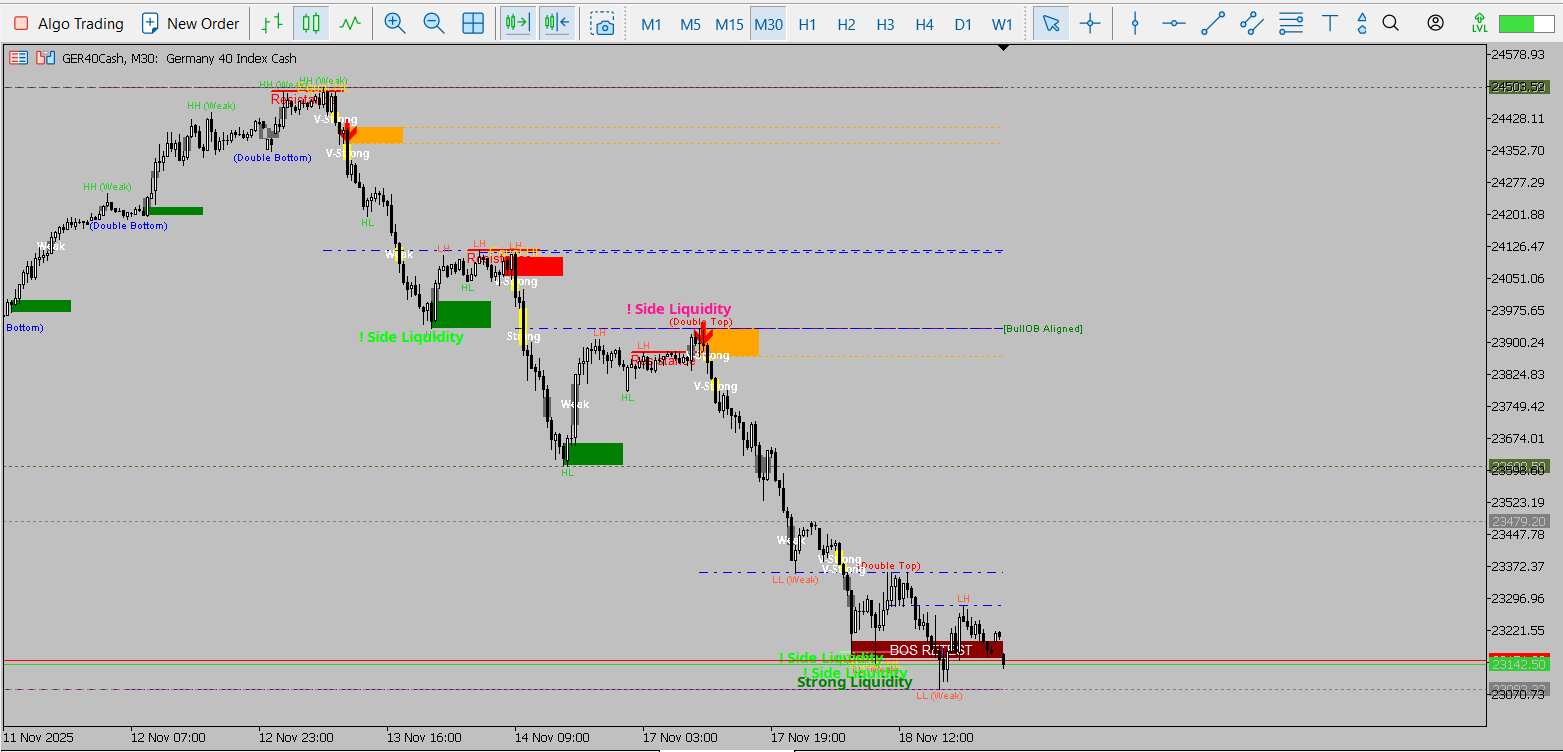Click the green LVL icon
The width and height of the screenshot is (1563, 752).
[1480, 23]
